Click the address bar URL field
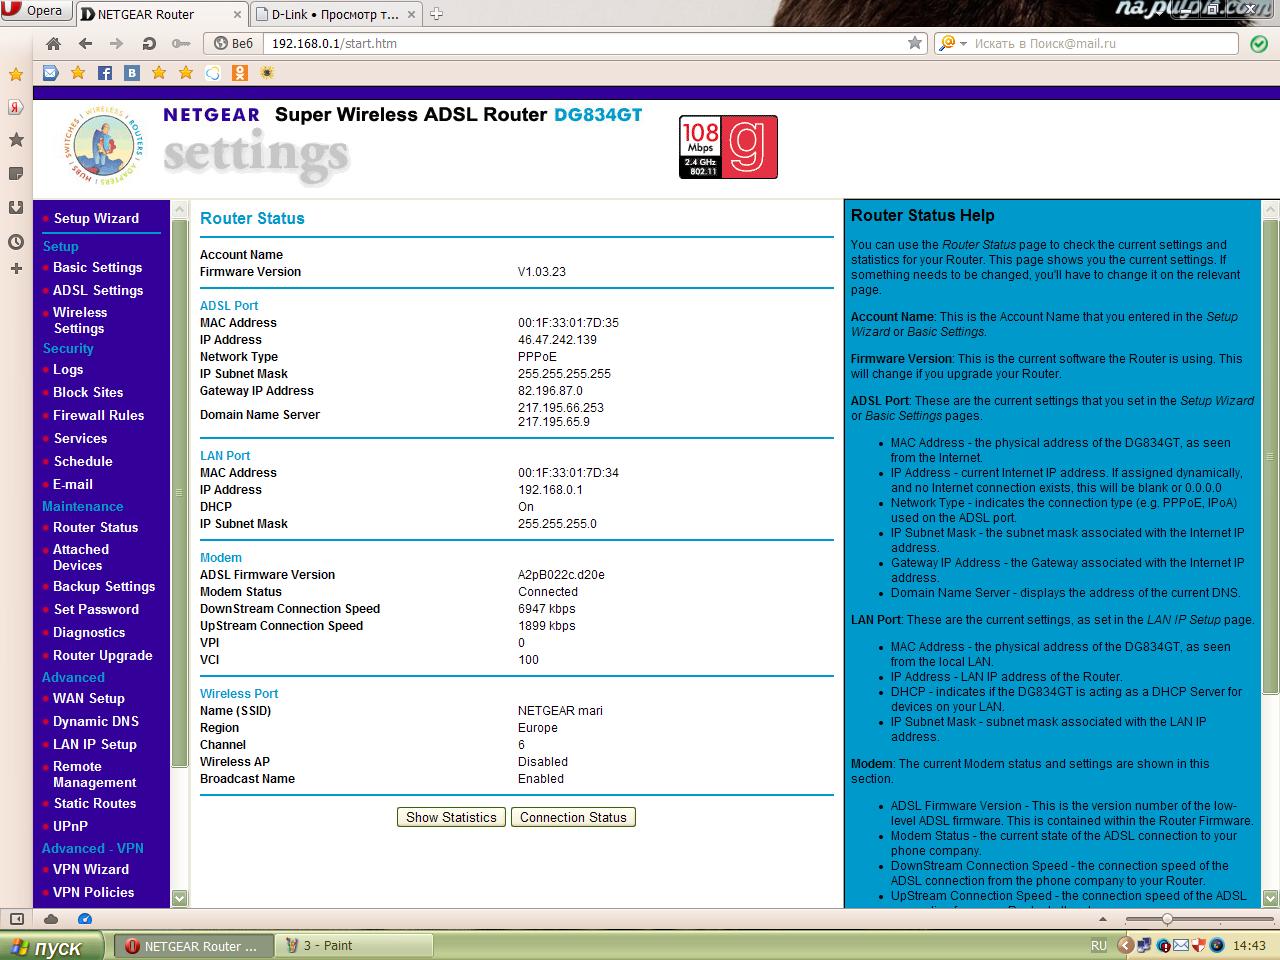This screenshot has width=1280, height=960. click(x=580, y=44)
